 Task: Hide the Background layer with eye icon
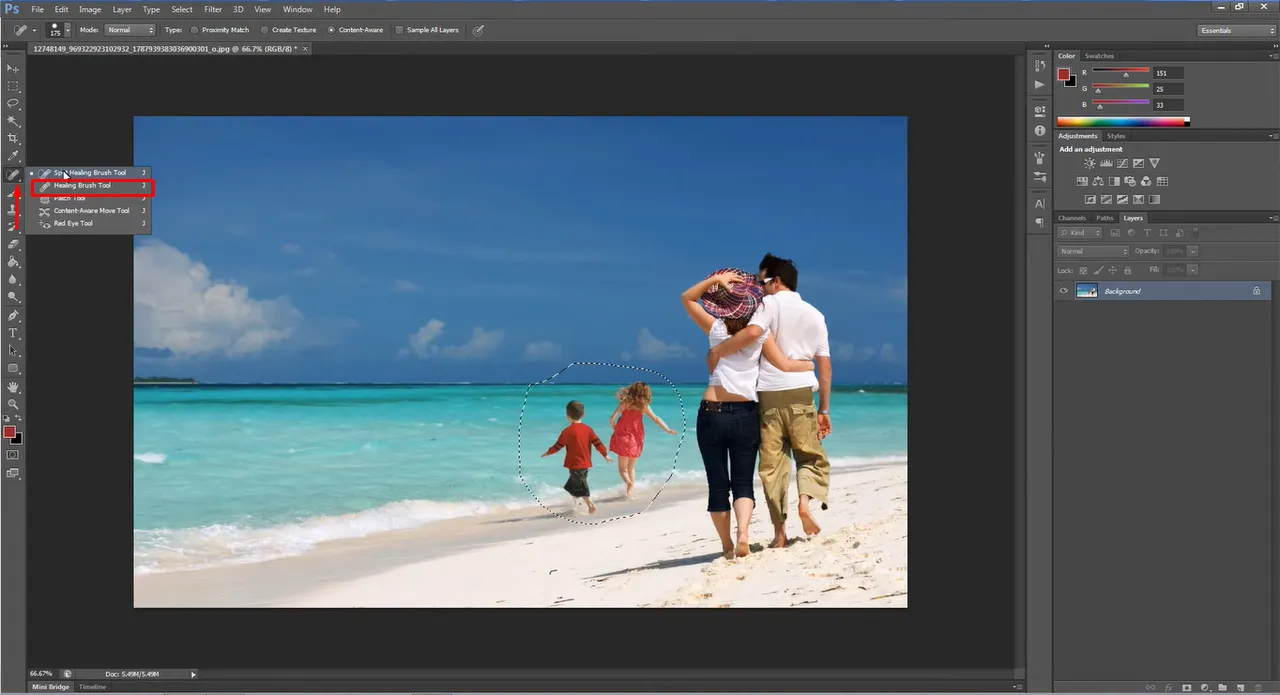1064,291
